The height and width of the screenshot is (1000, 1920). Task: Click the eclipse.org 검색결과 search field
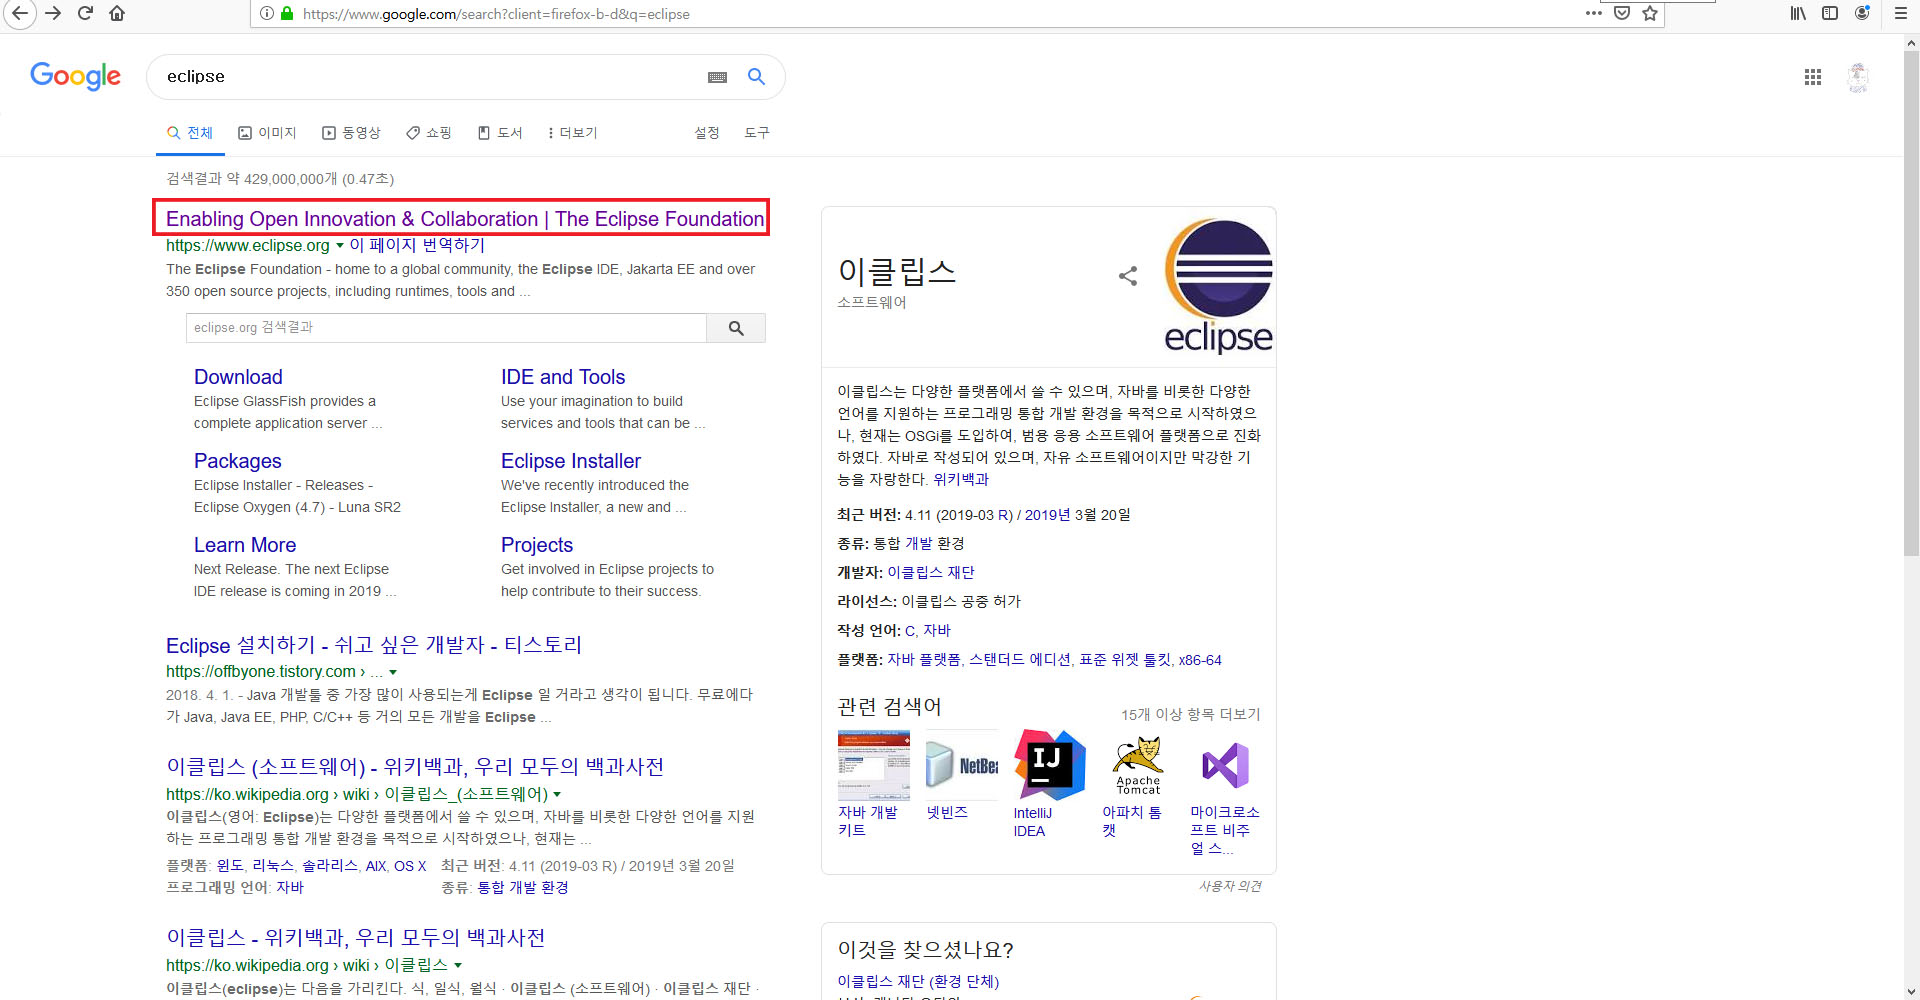[446, 328]
